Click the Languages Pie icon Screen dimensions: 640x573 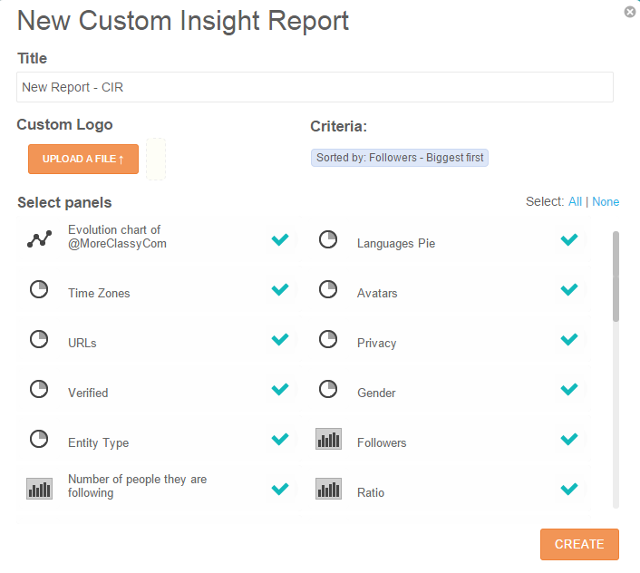coord(328,240)
